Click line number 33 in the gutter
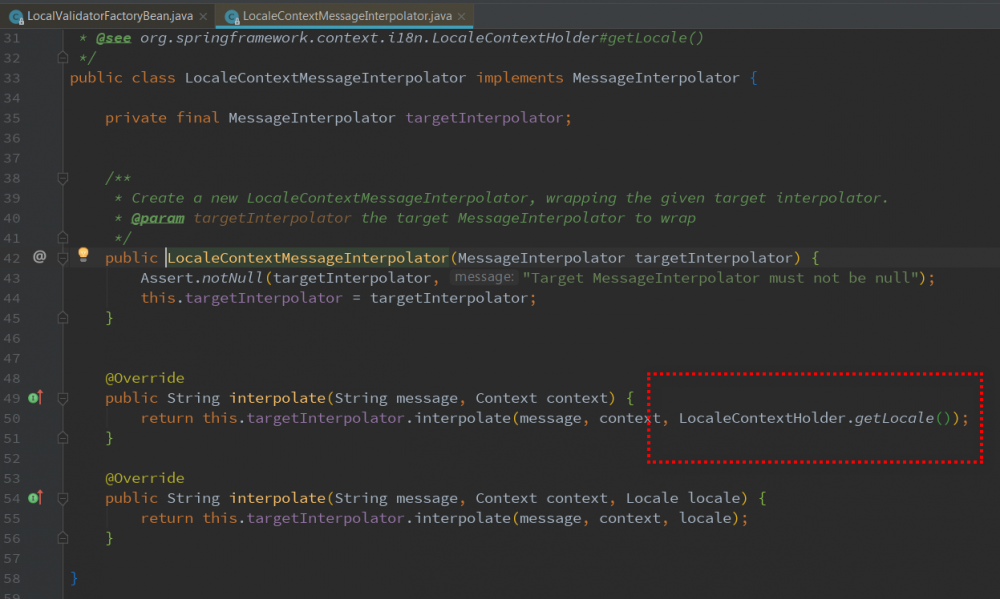 click(x=11, y=78)
